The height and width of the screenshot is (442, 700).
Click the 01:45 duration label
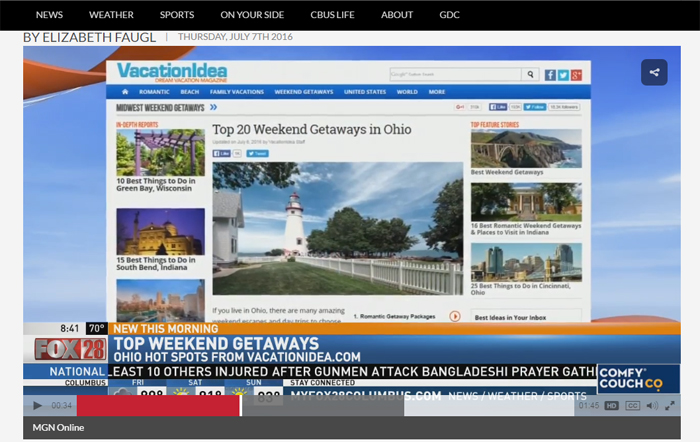589,405
